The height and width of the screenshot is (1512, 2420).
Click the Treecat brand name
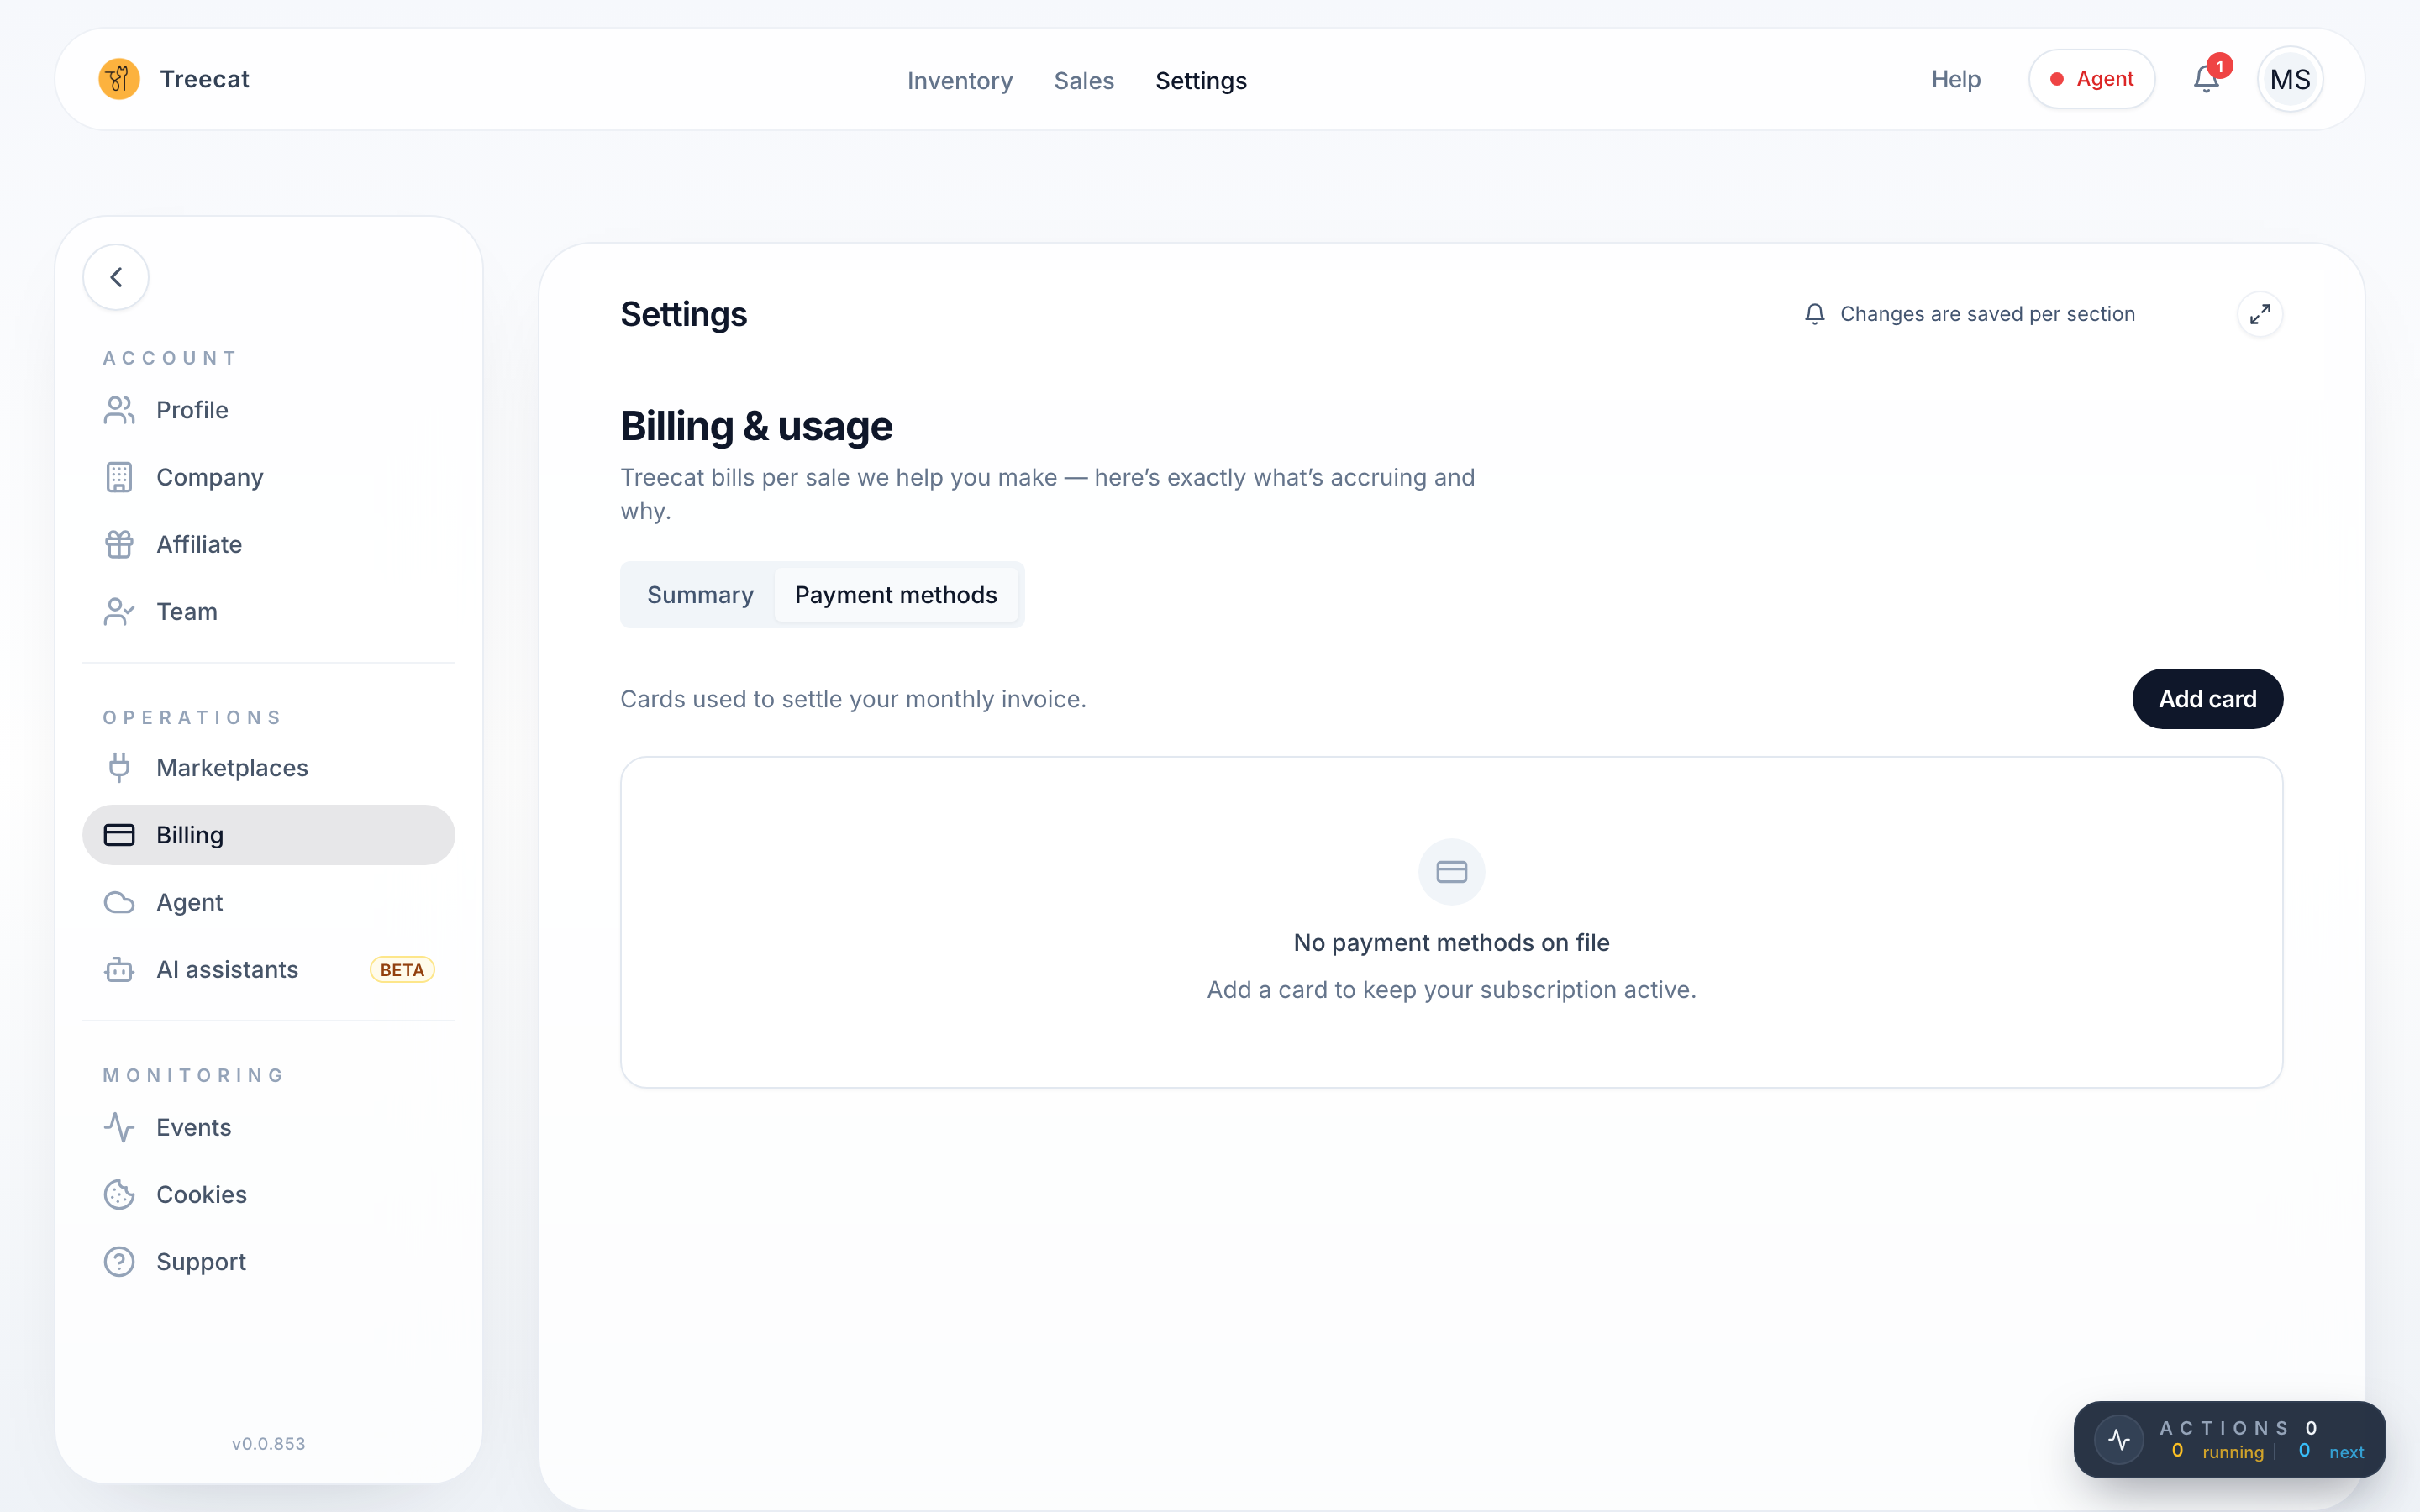[x=204, y=79]
